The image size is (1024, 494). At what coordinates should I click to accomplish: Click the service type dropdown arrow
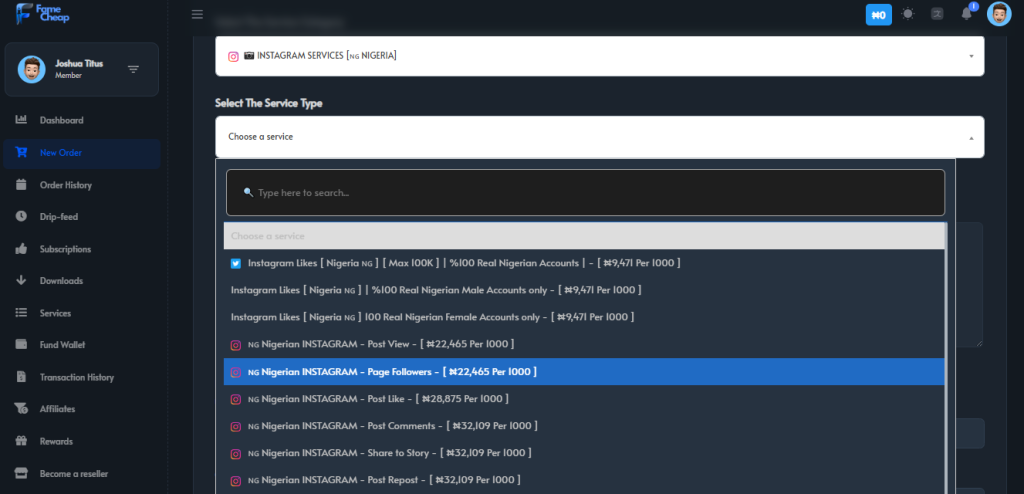tap(971, 138)
